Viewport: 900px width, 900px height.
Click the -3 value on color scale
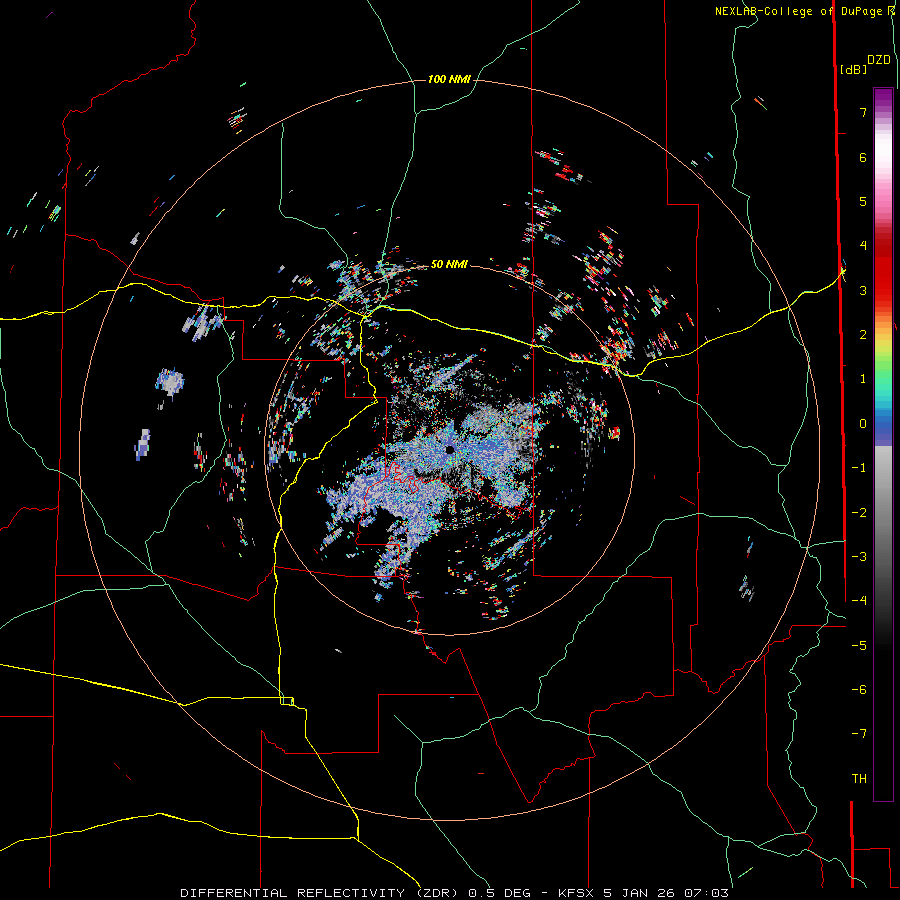[859, 557]
